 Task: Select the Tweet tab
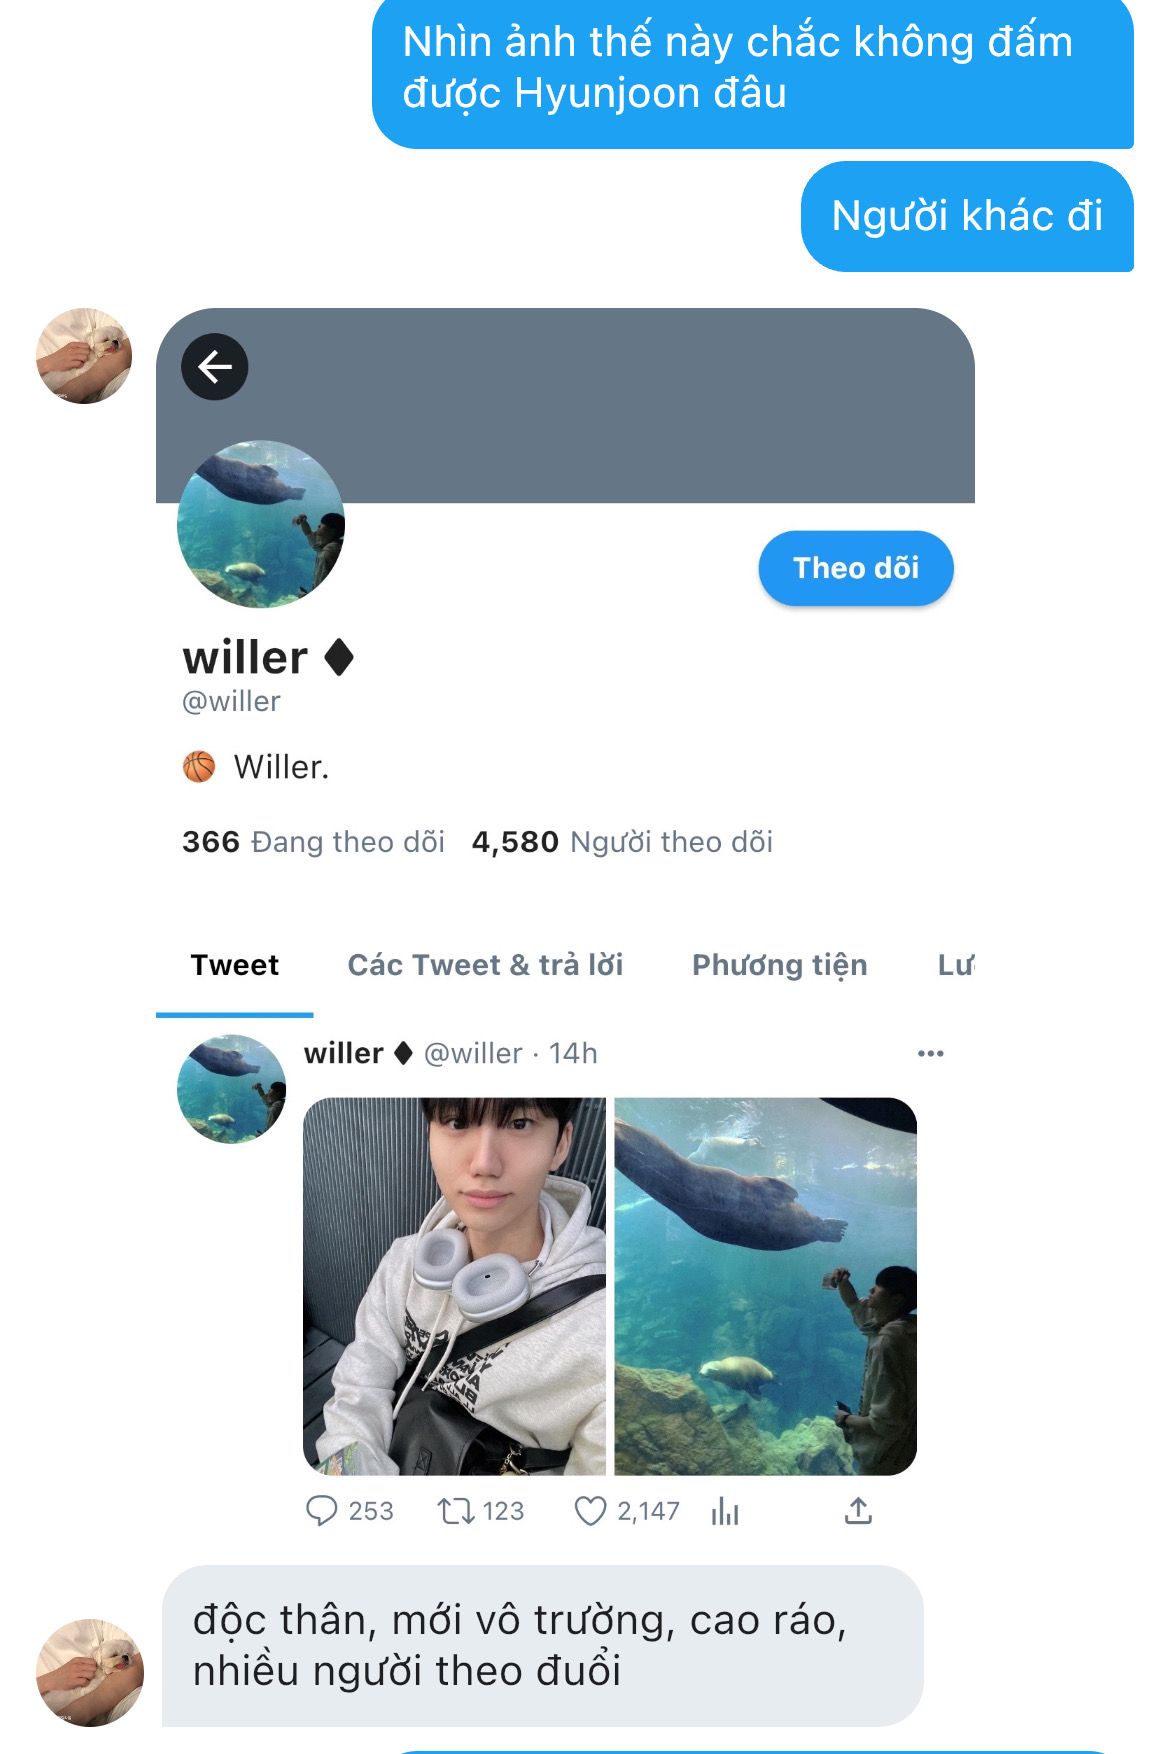[x=235, y=965]
